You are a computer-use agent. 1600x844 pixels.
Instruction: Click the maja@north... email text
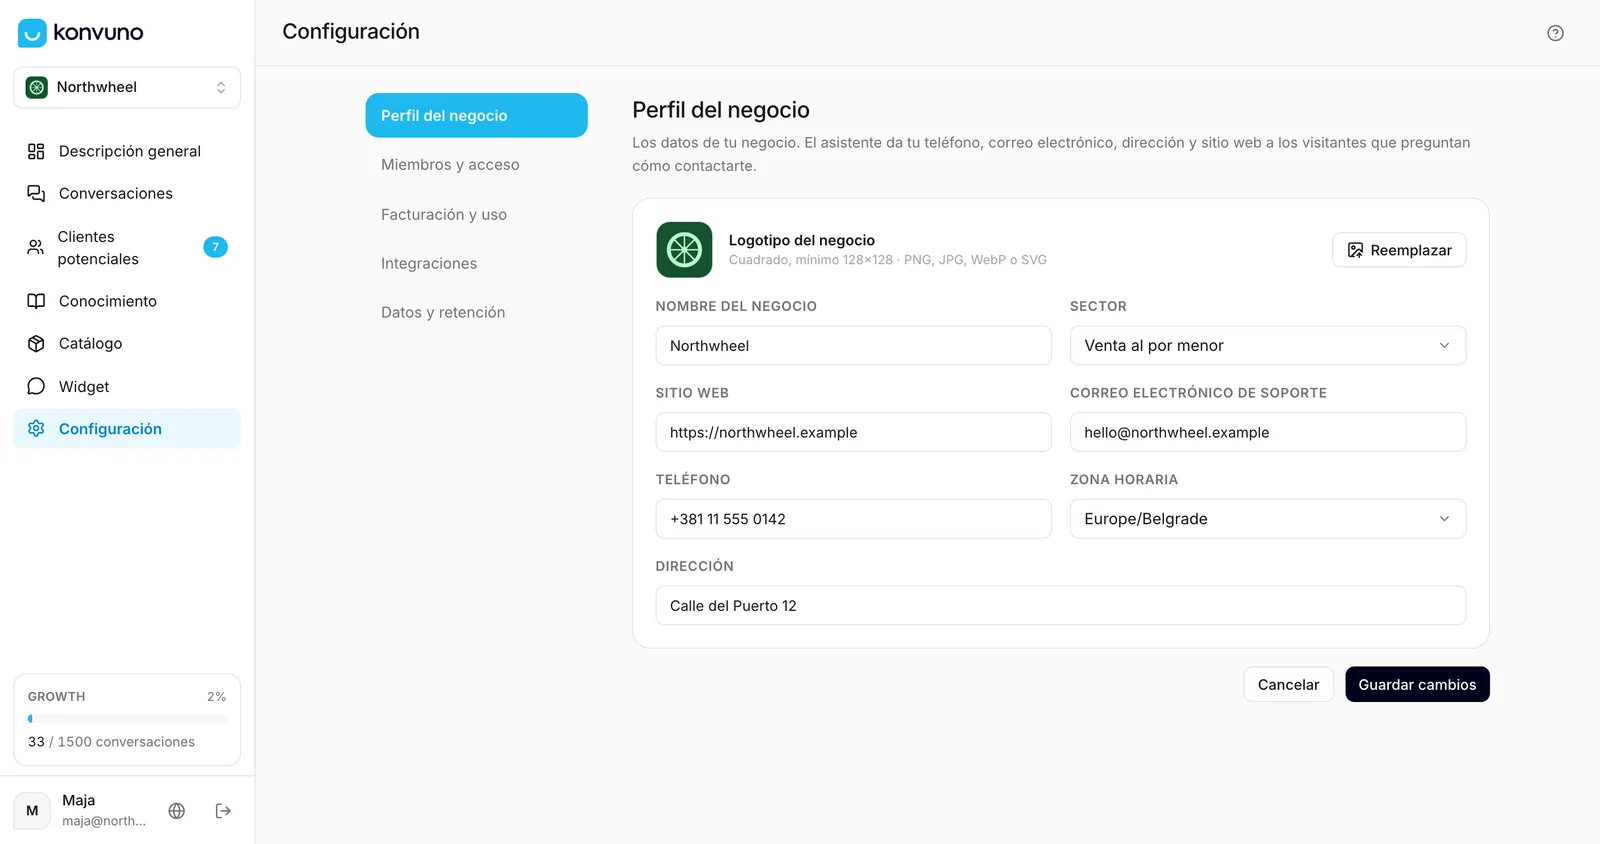104,821
